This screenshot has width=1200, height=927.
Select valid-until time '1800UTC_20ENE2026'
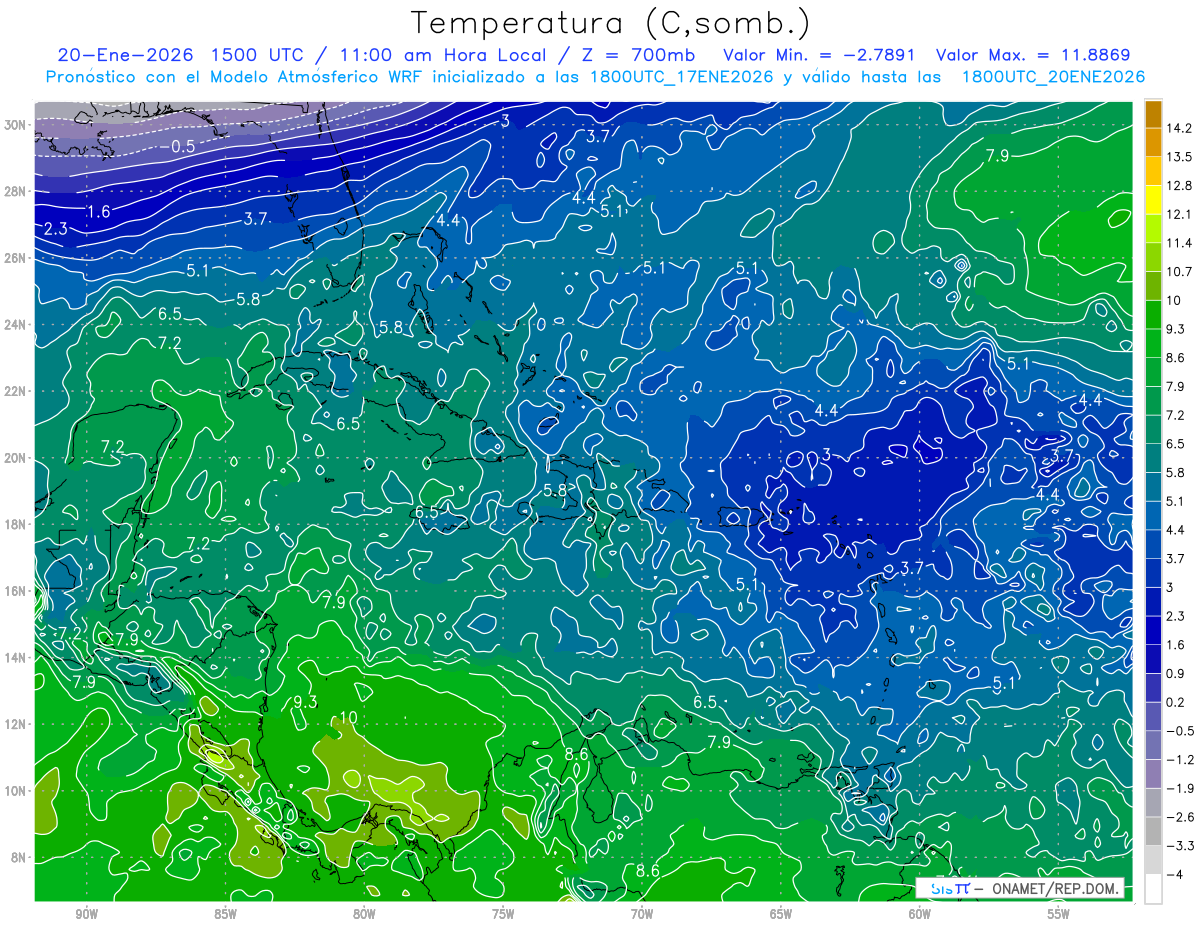pyautogui.click(x=1053, y=77)
